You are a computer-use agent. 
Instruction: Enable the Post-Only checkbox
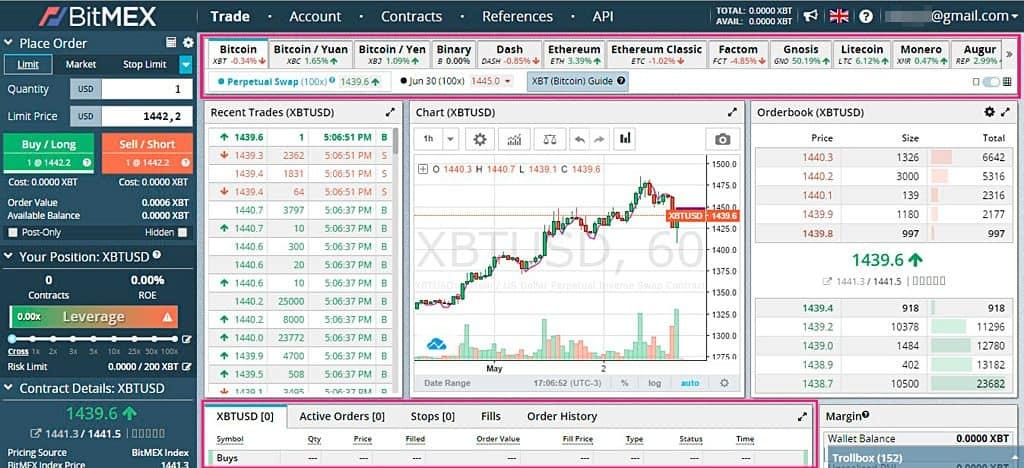click(x=12, y=232)
